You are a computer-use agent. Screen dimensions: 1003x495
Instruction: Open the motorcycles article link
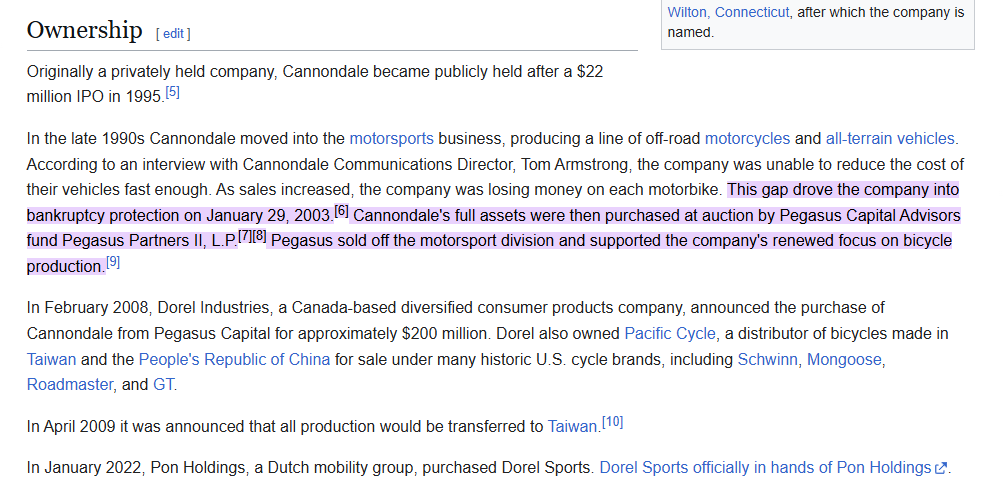[747, 139]
